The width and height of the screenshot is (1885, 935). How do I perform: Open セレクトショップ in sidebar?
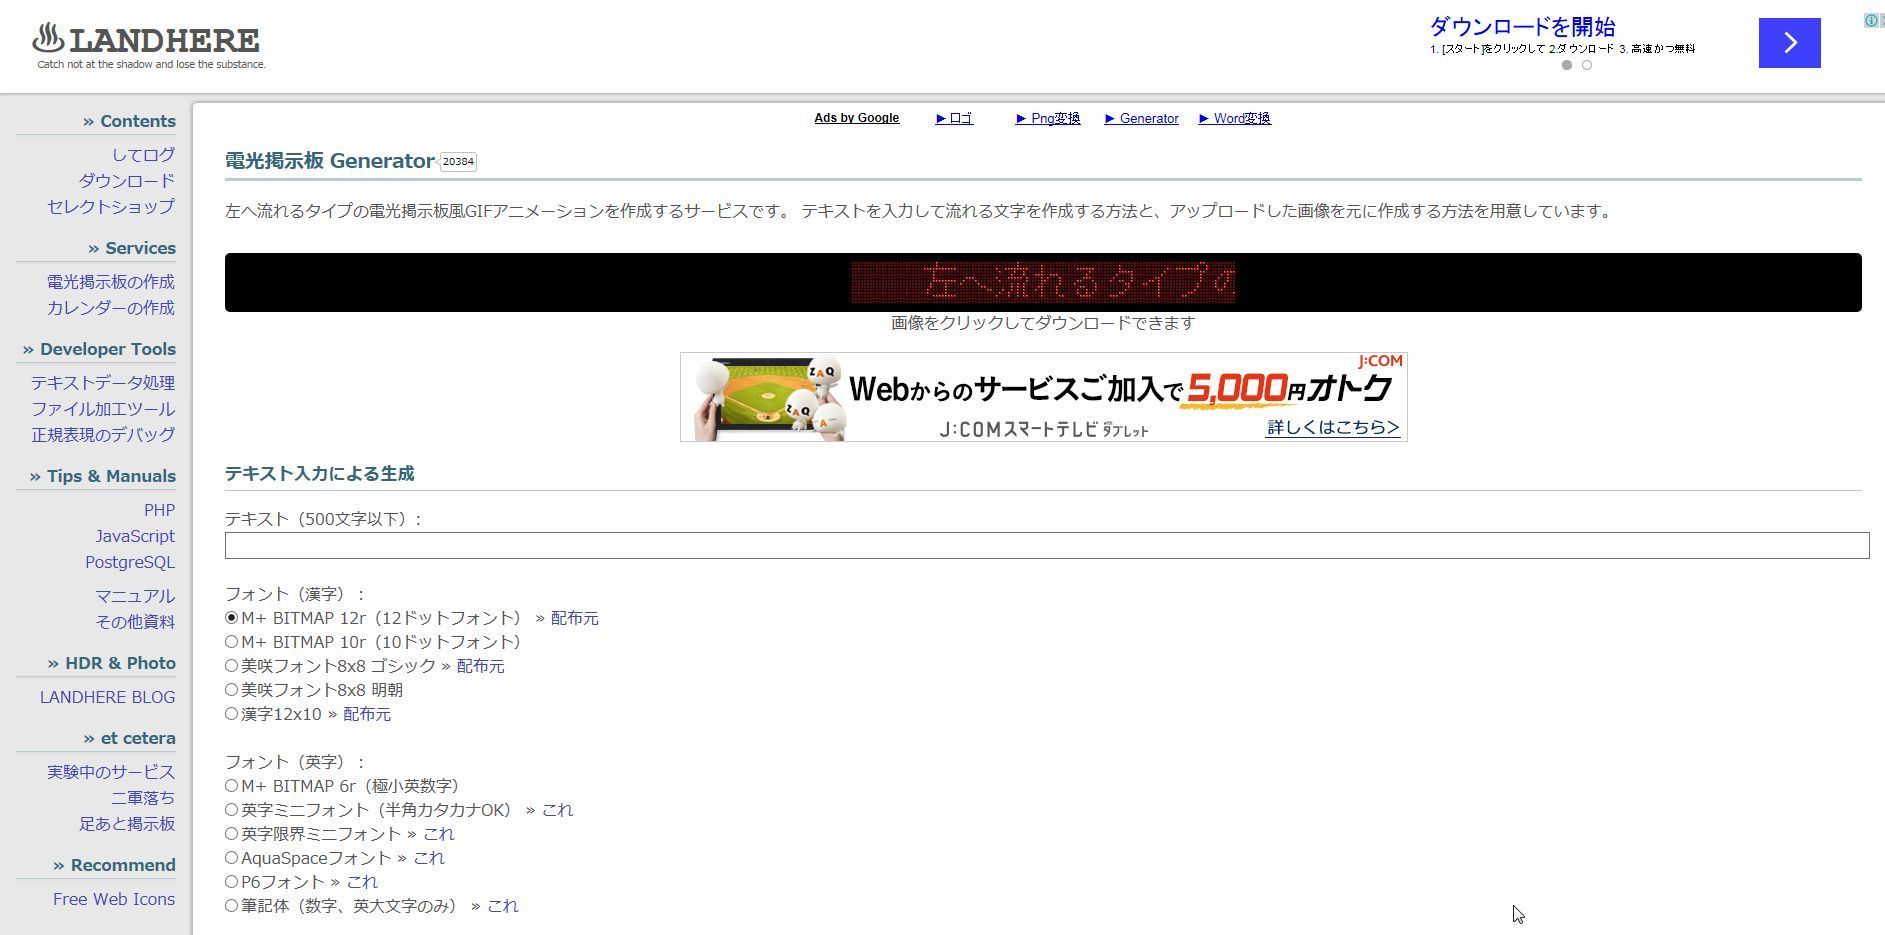click(x=111, y=207)
